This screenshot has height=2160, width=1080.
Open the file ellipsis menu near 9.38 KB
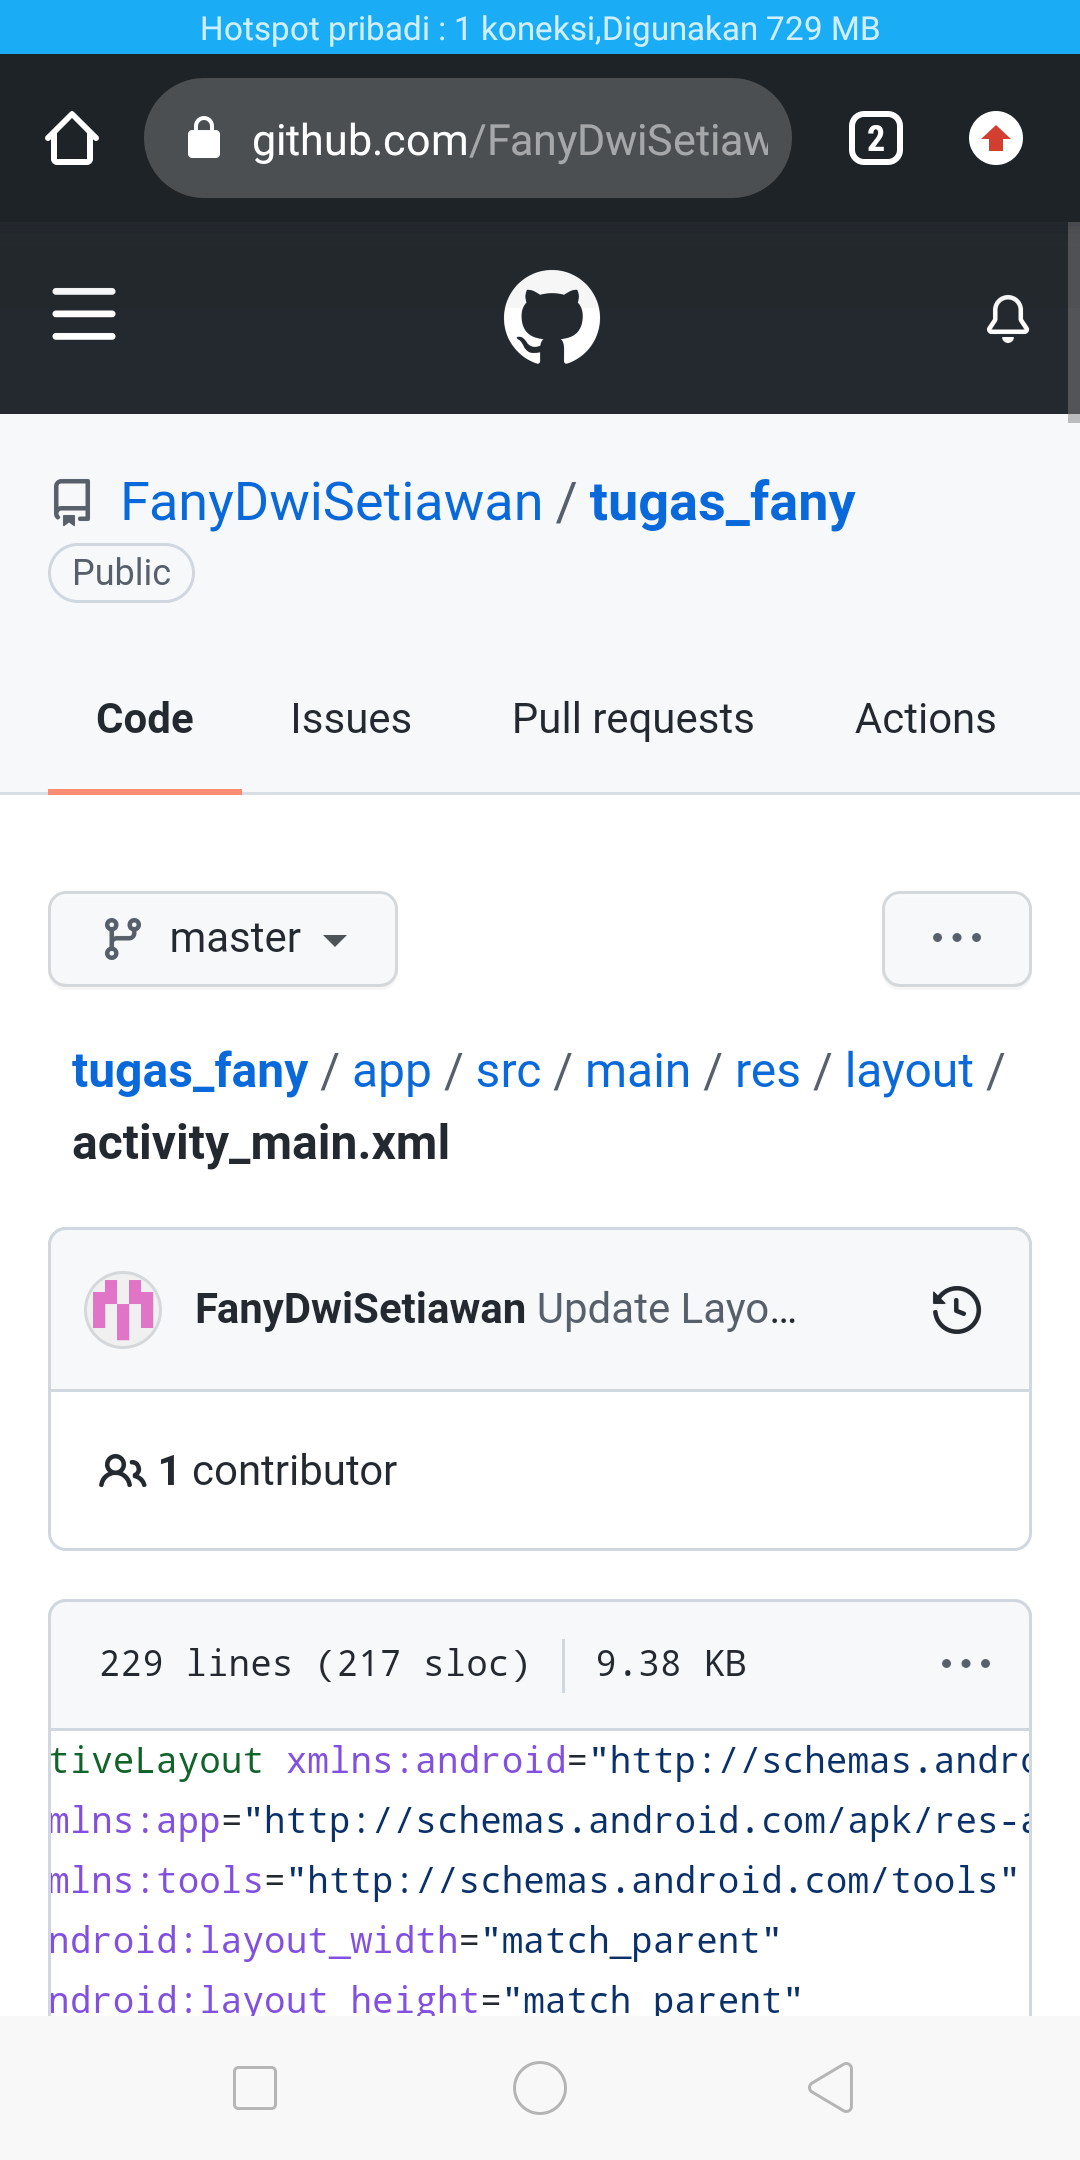pos(964,1663)
